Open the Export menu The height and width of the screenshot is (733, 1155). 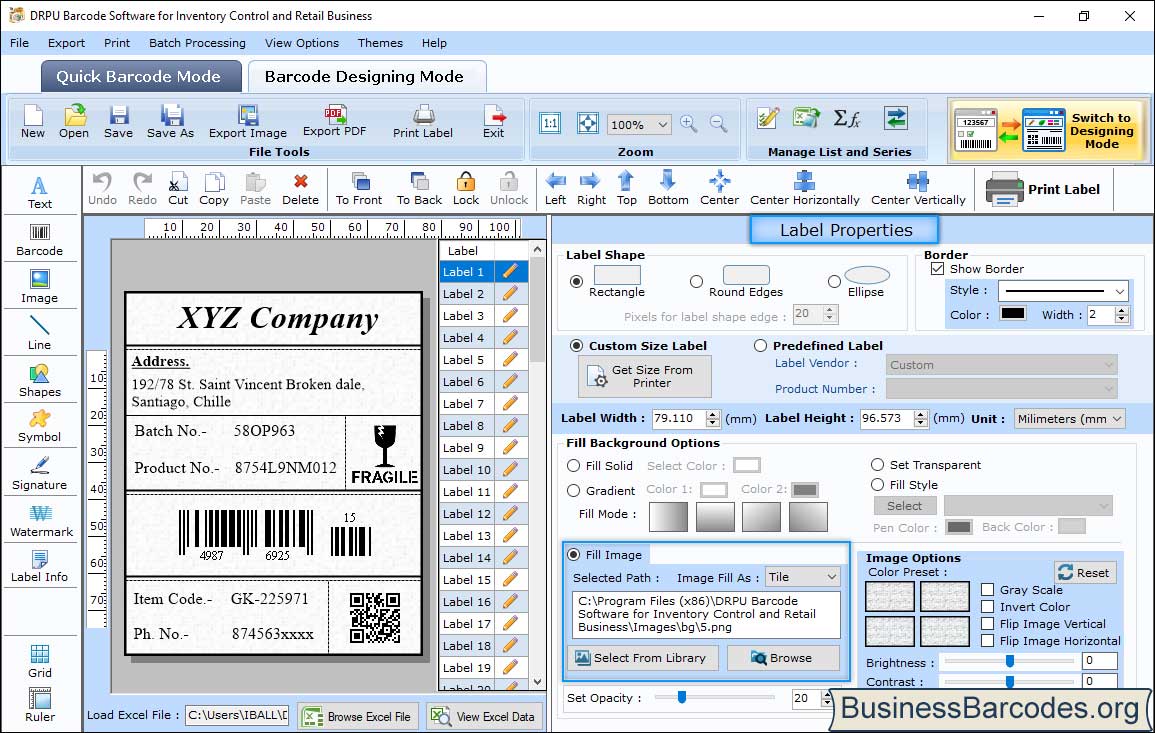[x=66, y=43]
